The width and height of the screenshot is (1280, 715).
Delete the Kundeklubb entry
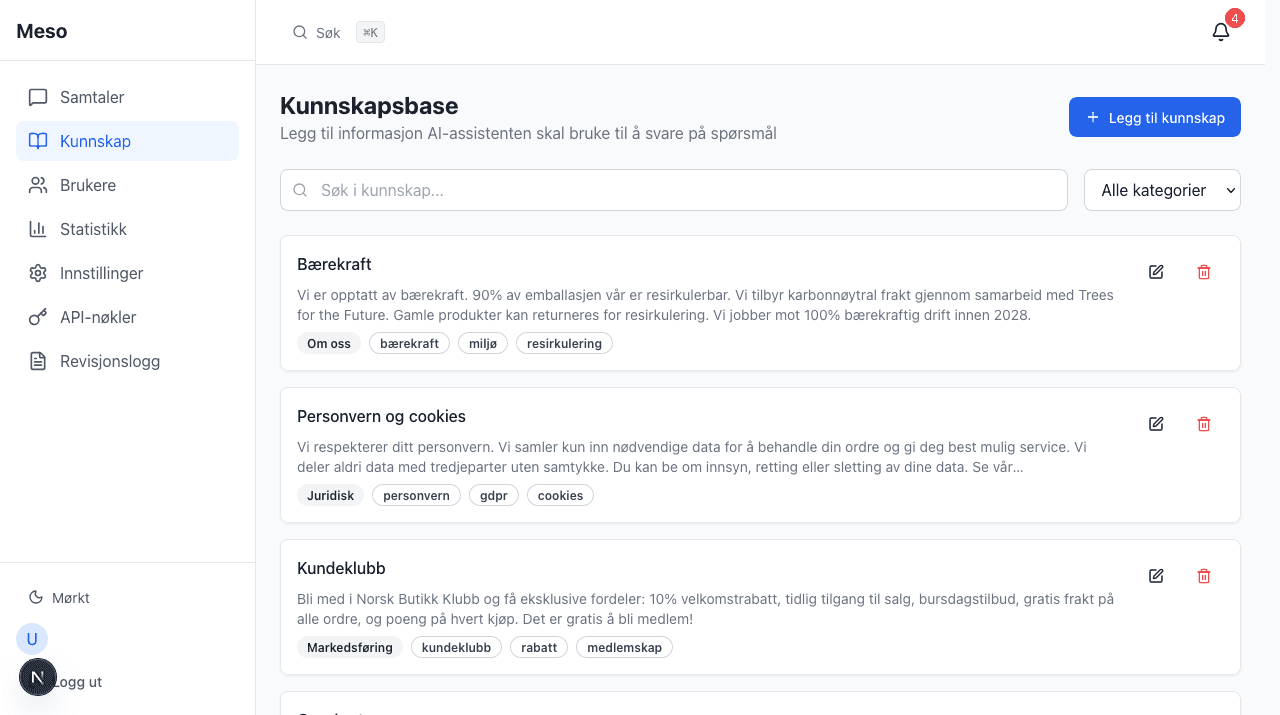click(x=1204, y=576)
